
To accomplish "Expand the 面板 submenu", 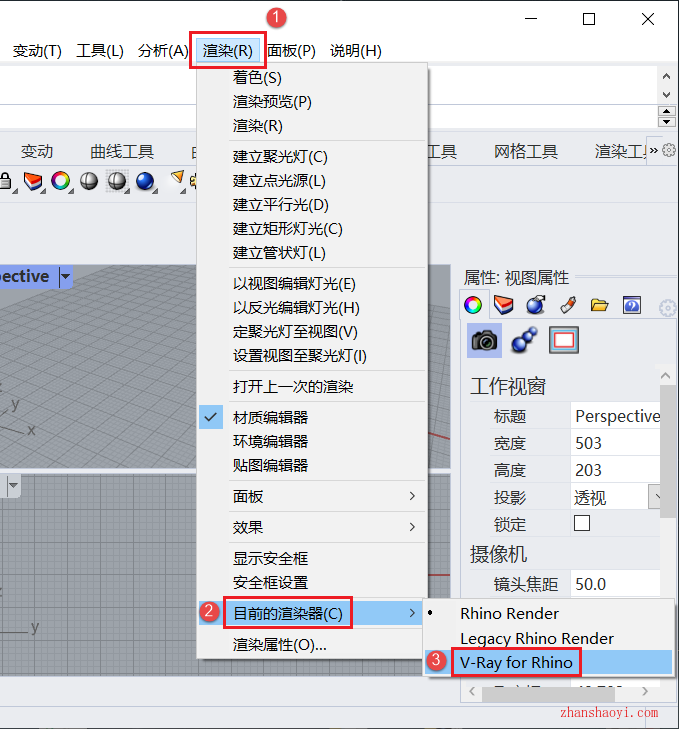I will [312, 497].
